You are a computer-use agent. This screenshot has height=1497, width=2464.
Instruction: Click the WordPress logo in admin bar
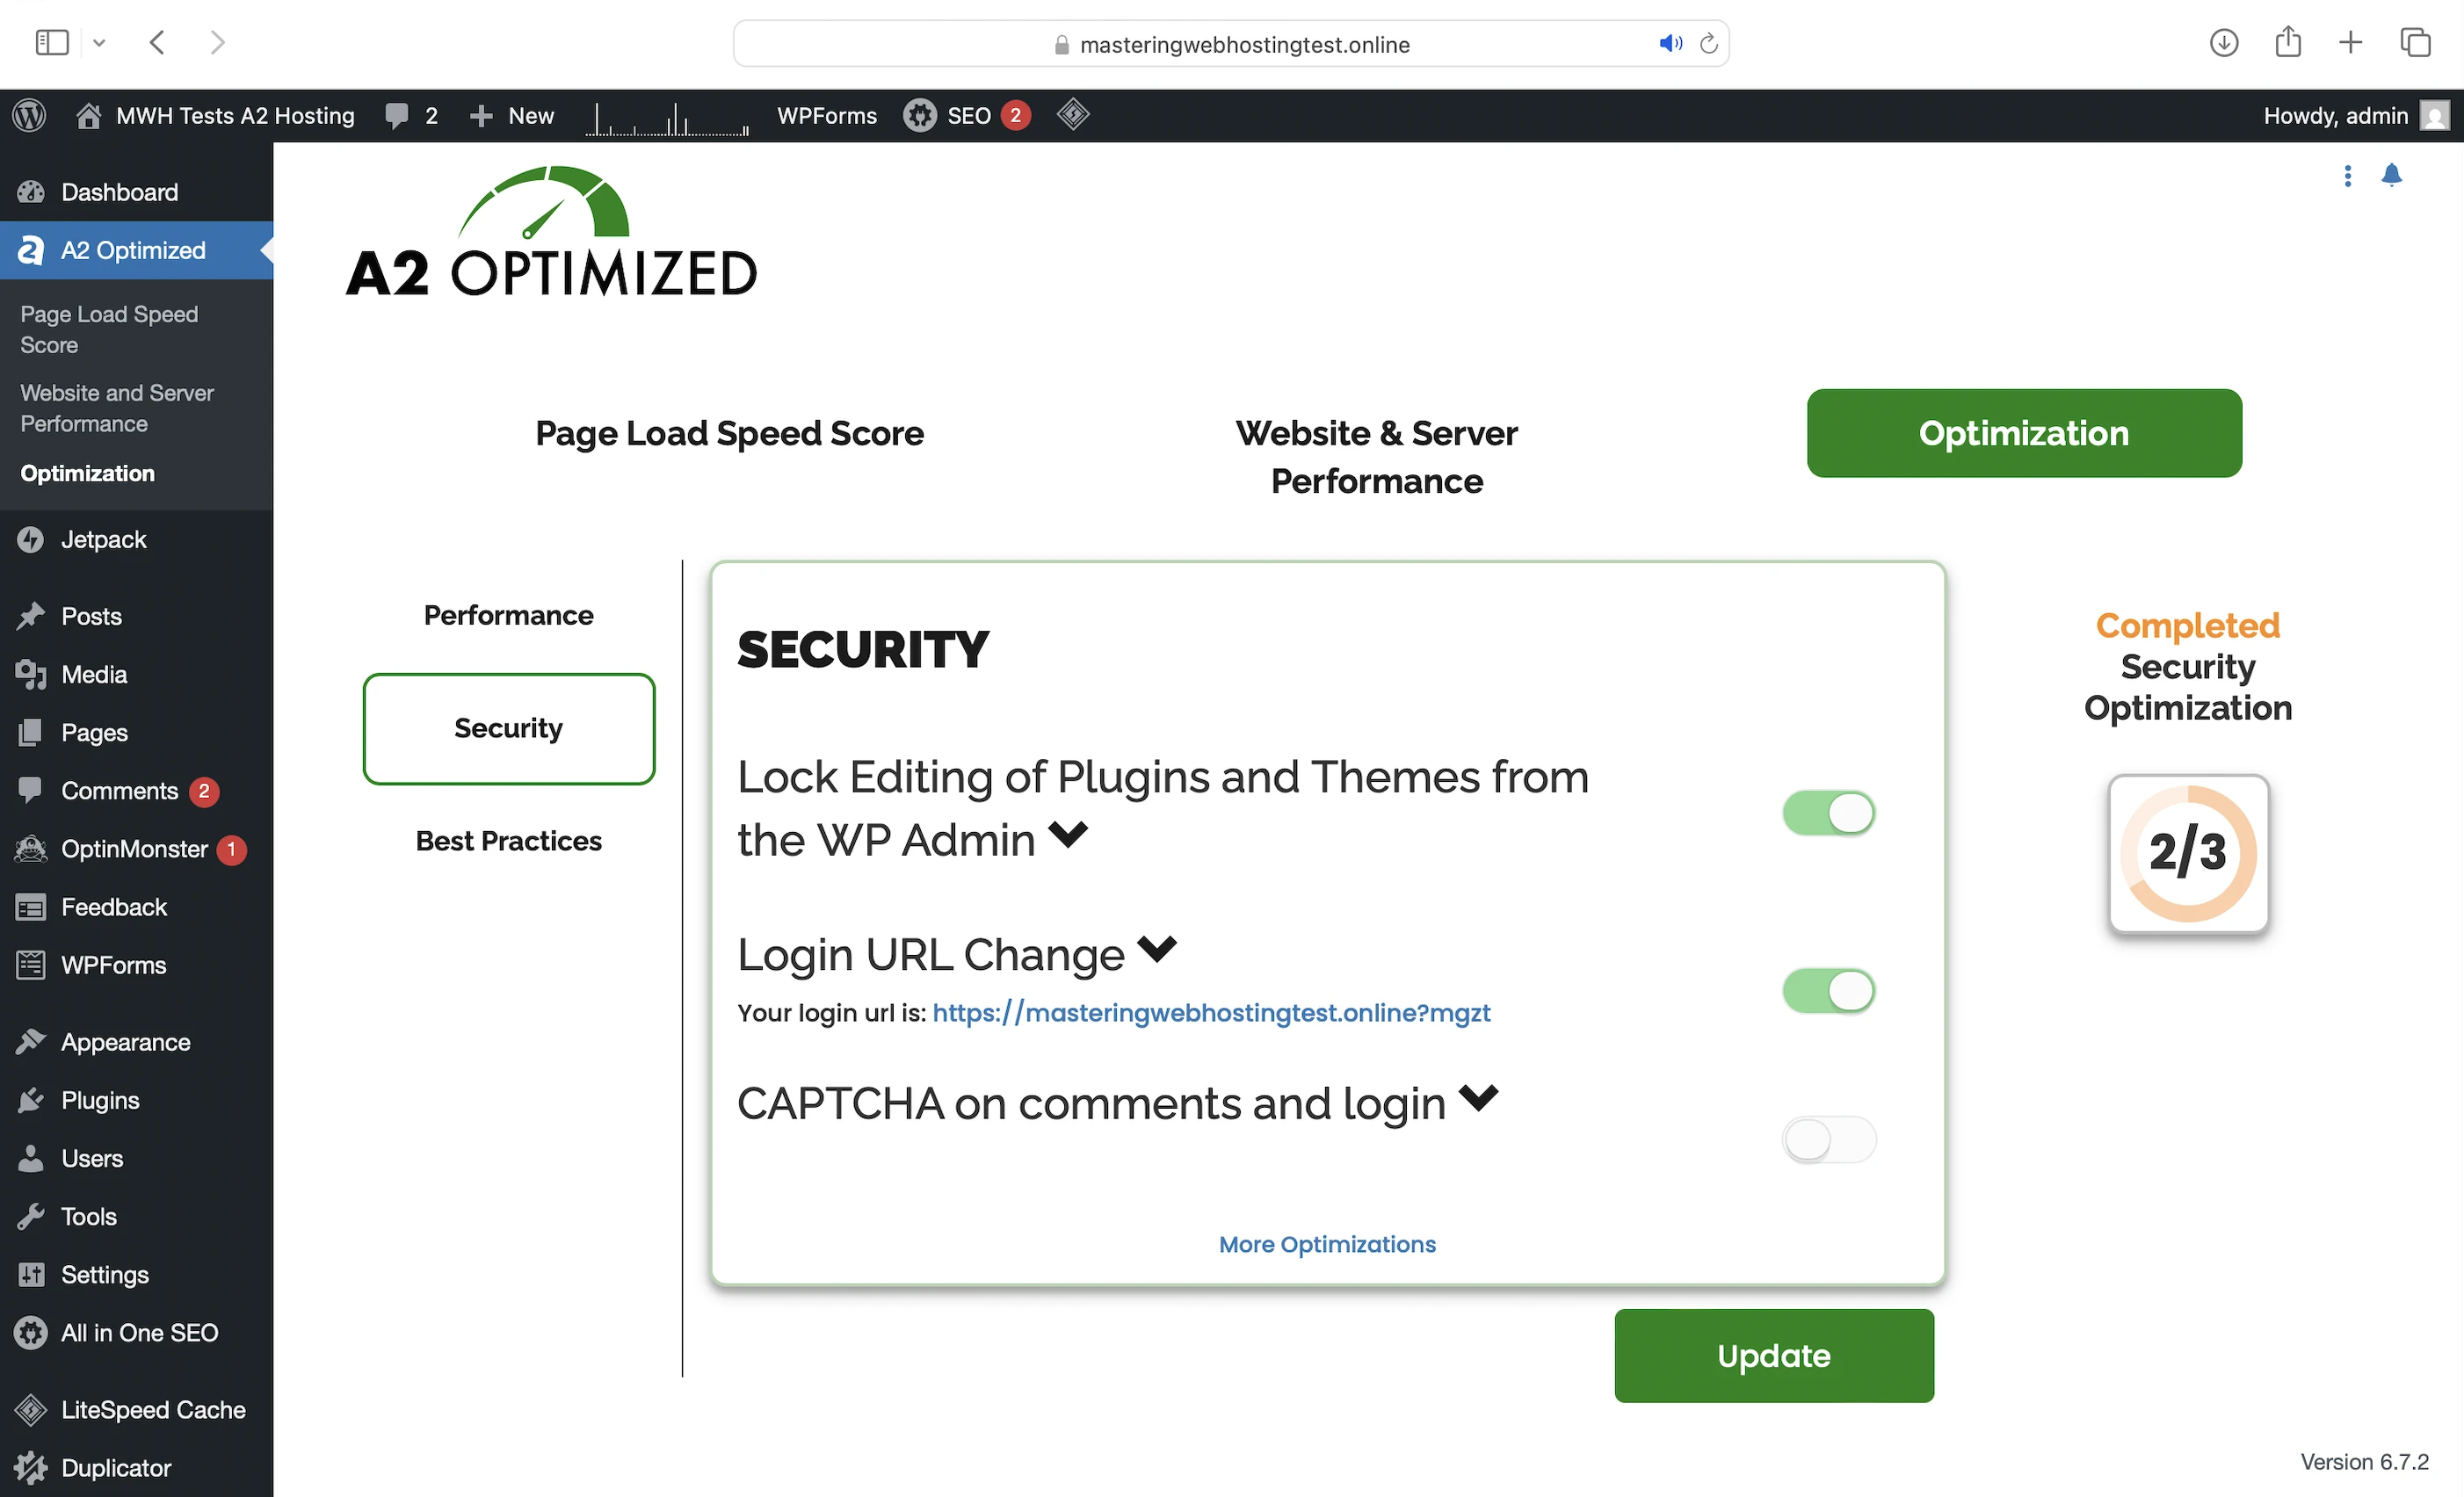pyautogui.click(x=30, y=116)
